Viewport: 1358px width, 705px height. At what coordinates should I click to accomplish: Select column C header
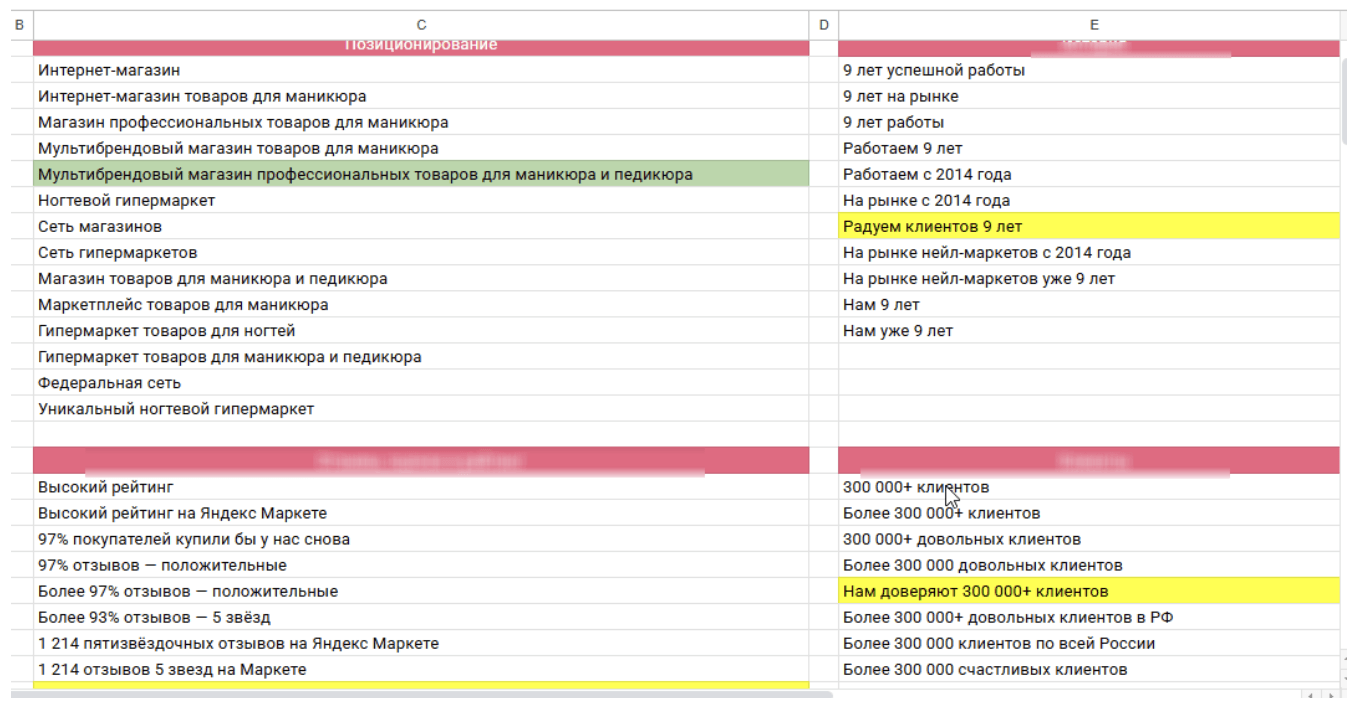[421, 24]
